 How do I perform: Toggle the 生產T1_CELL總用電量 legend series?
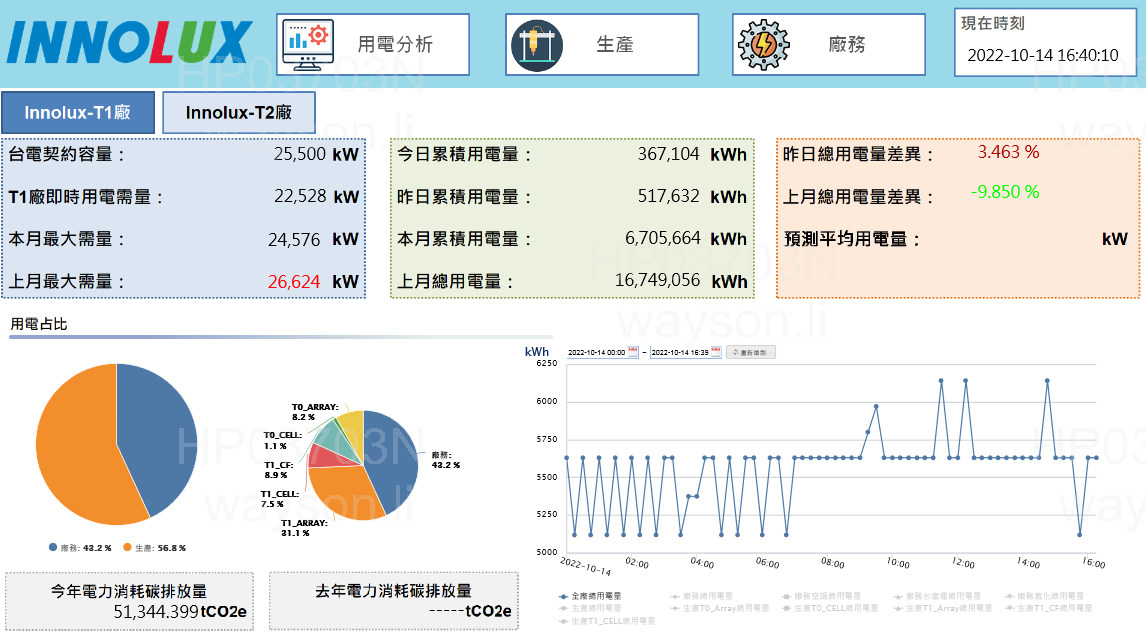[x=607, y=622]
